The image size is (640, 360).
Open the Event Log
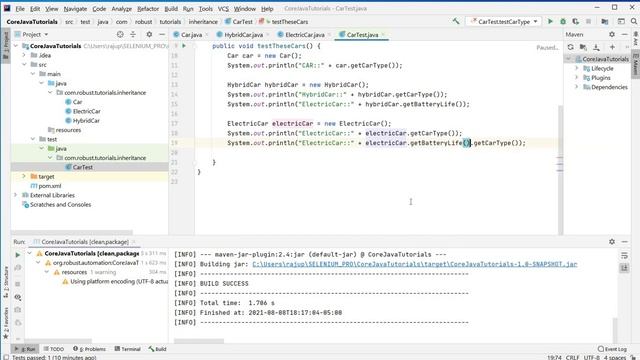click(612, 349)
